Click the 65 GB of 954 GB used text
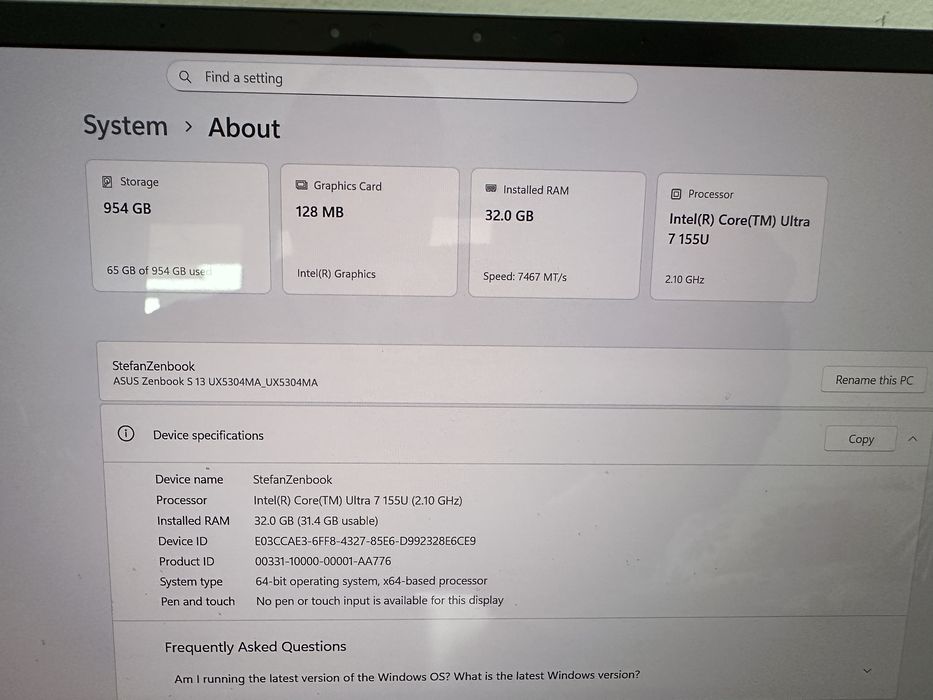 click(159, 271)
